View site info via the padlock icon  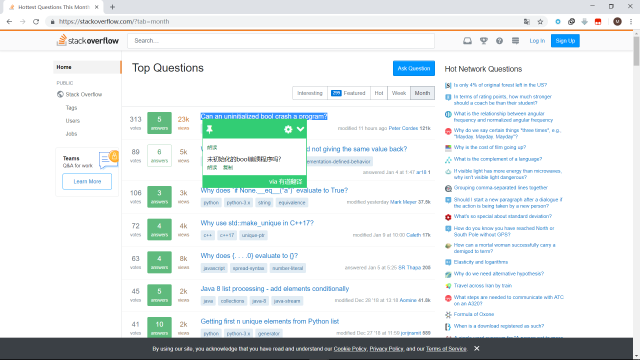pyautogui.click(x=52, y=22)
